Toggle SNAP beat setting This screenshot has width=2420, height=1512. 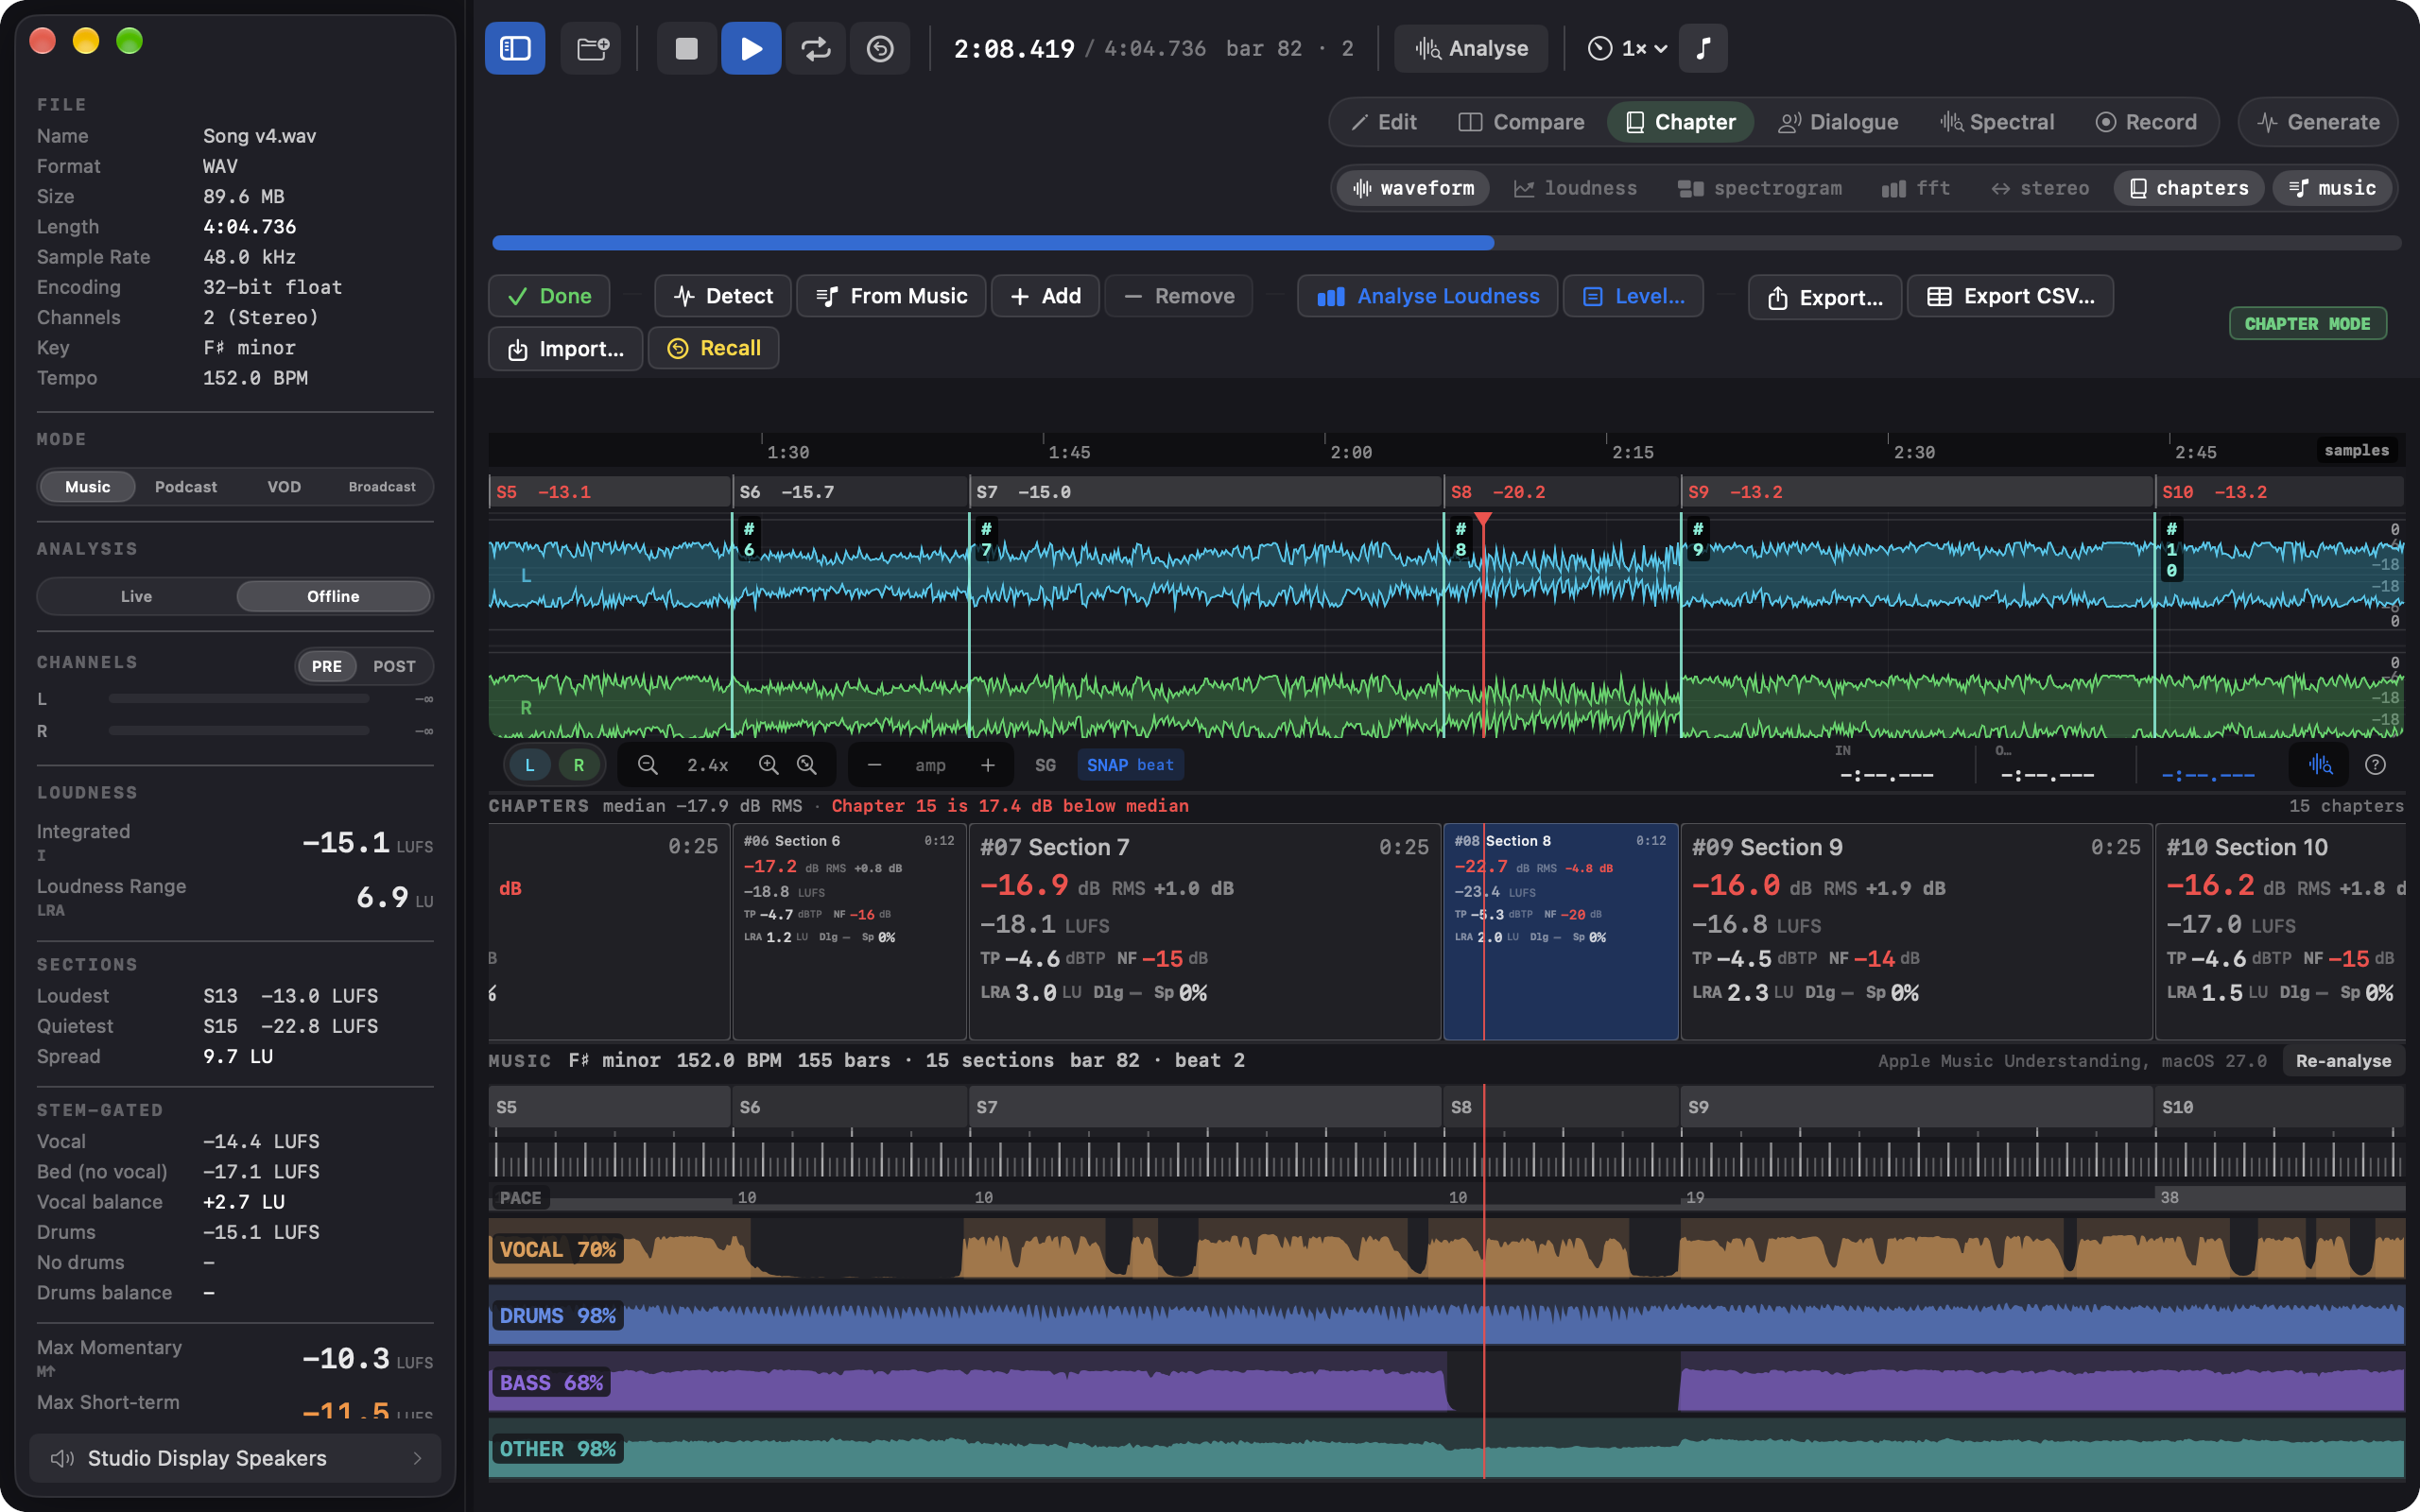[x=1130, y=765]
